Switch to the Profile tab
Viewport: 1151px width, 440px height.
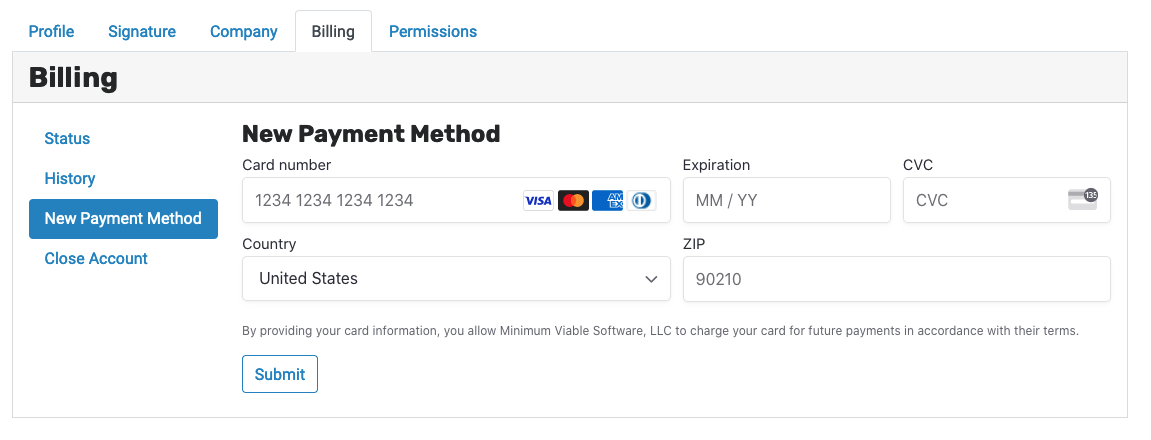(51, 32)
